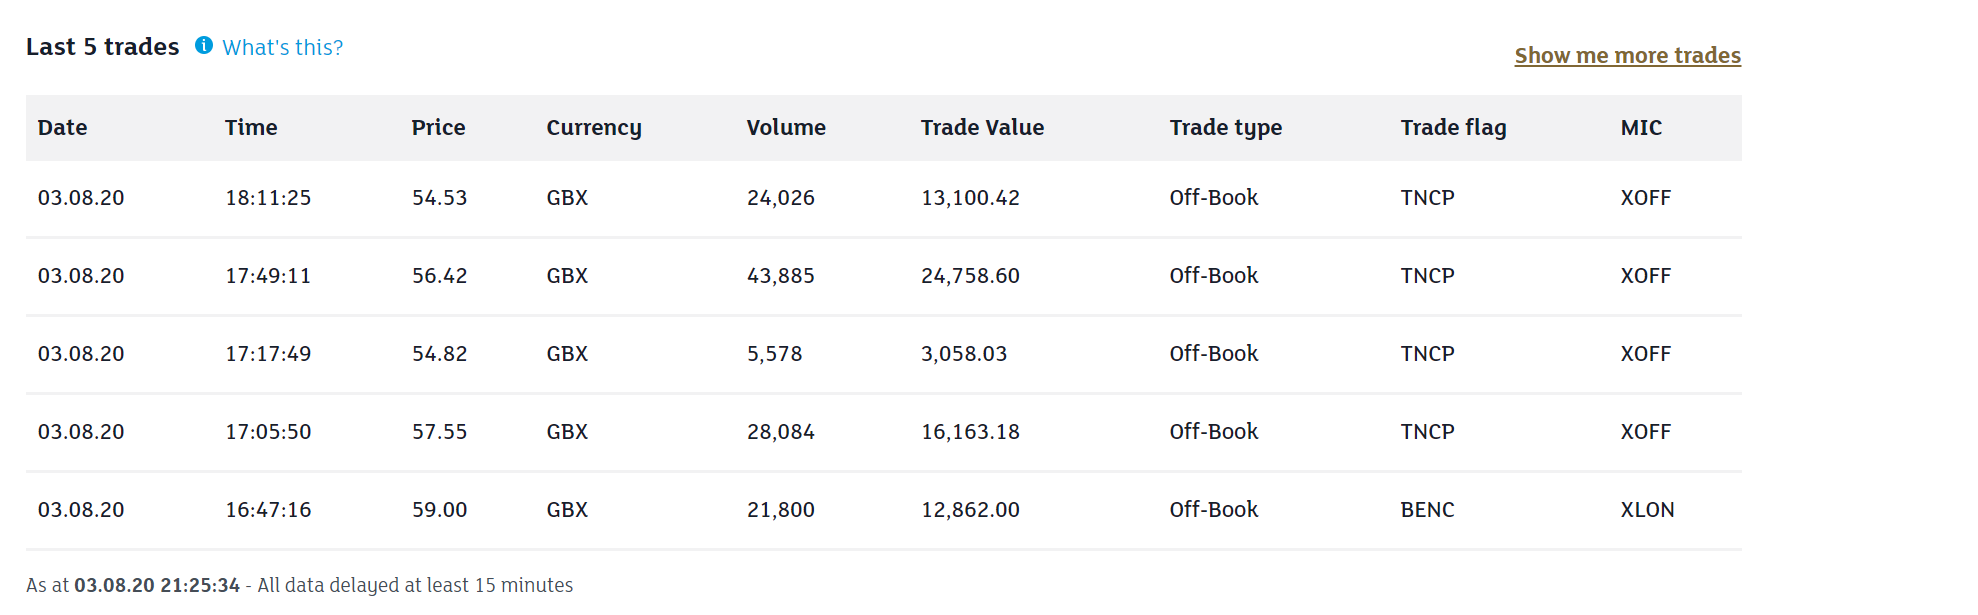This screenshot has height=615, width=1978.
Task: Click the Time column header
Action: tap(251, 127)
